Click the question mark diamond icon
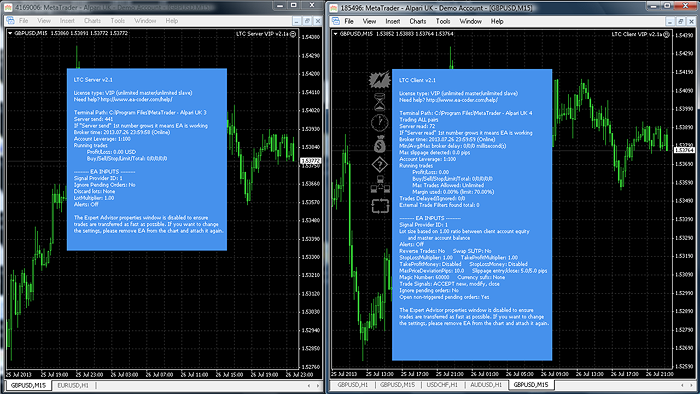The width and height of the screenshot is (700, 394). pos(379,165)
